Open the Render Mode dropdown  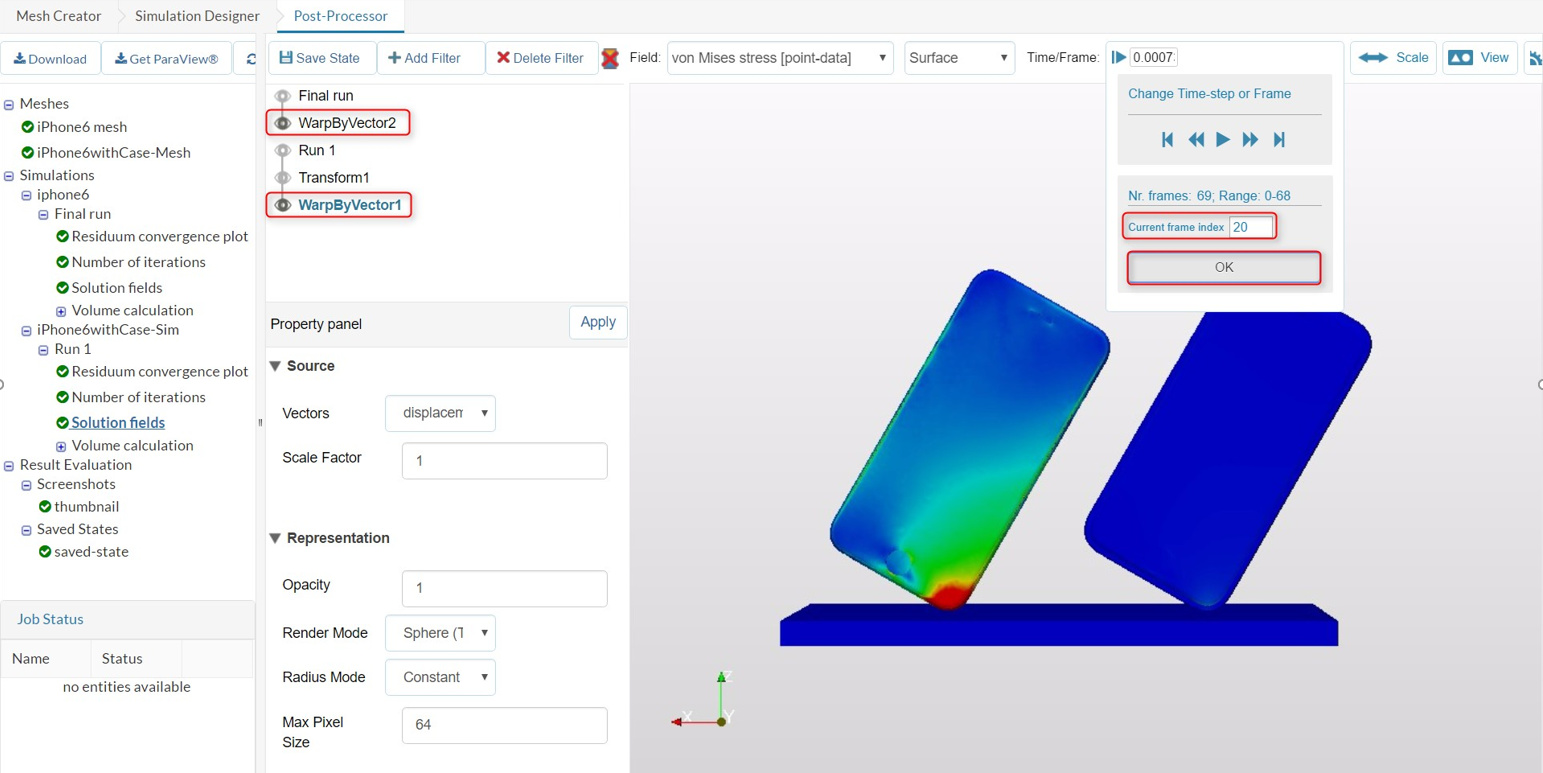(x=440, y=633)
